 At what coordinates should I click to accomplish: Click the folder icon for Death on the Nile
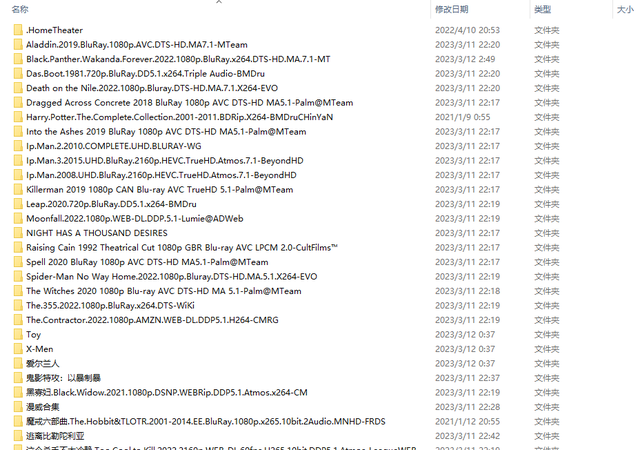coord(18,88)
